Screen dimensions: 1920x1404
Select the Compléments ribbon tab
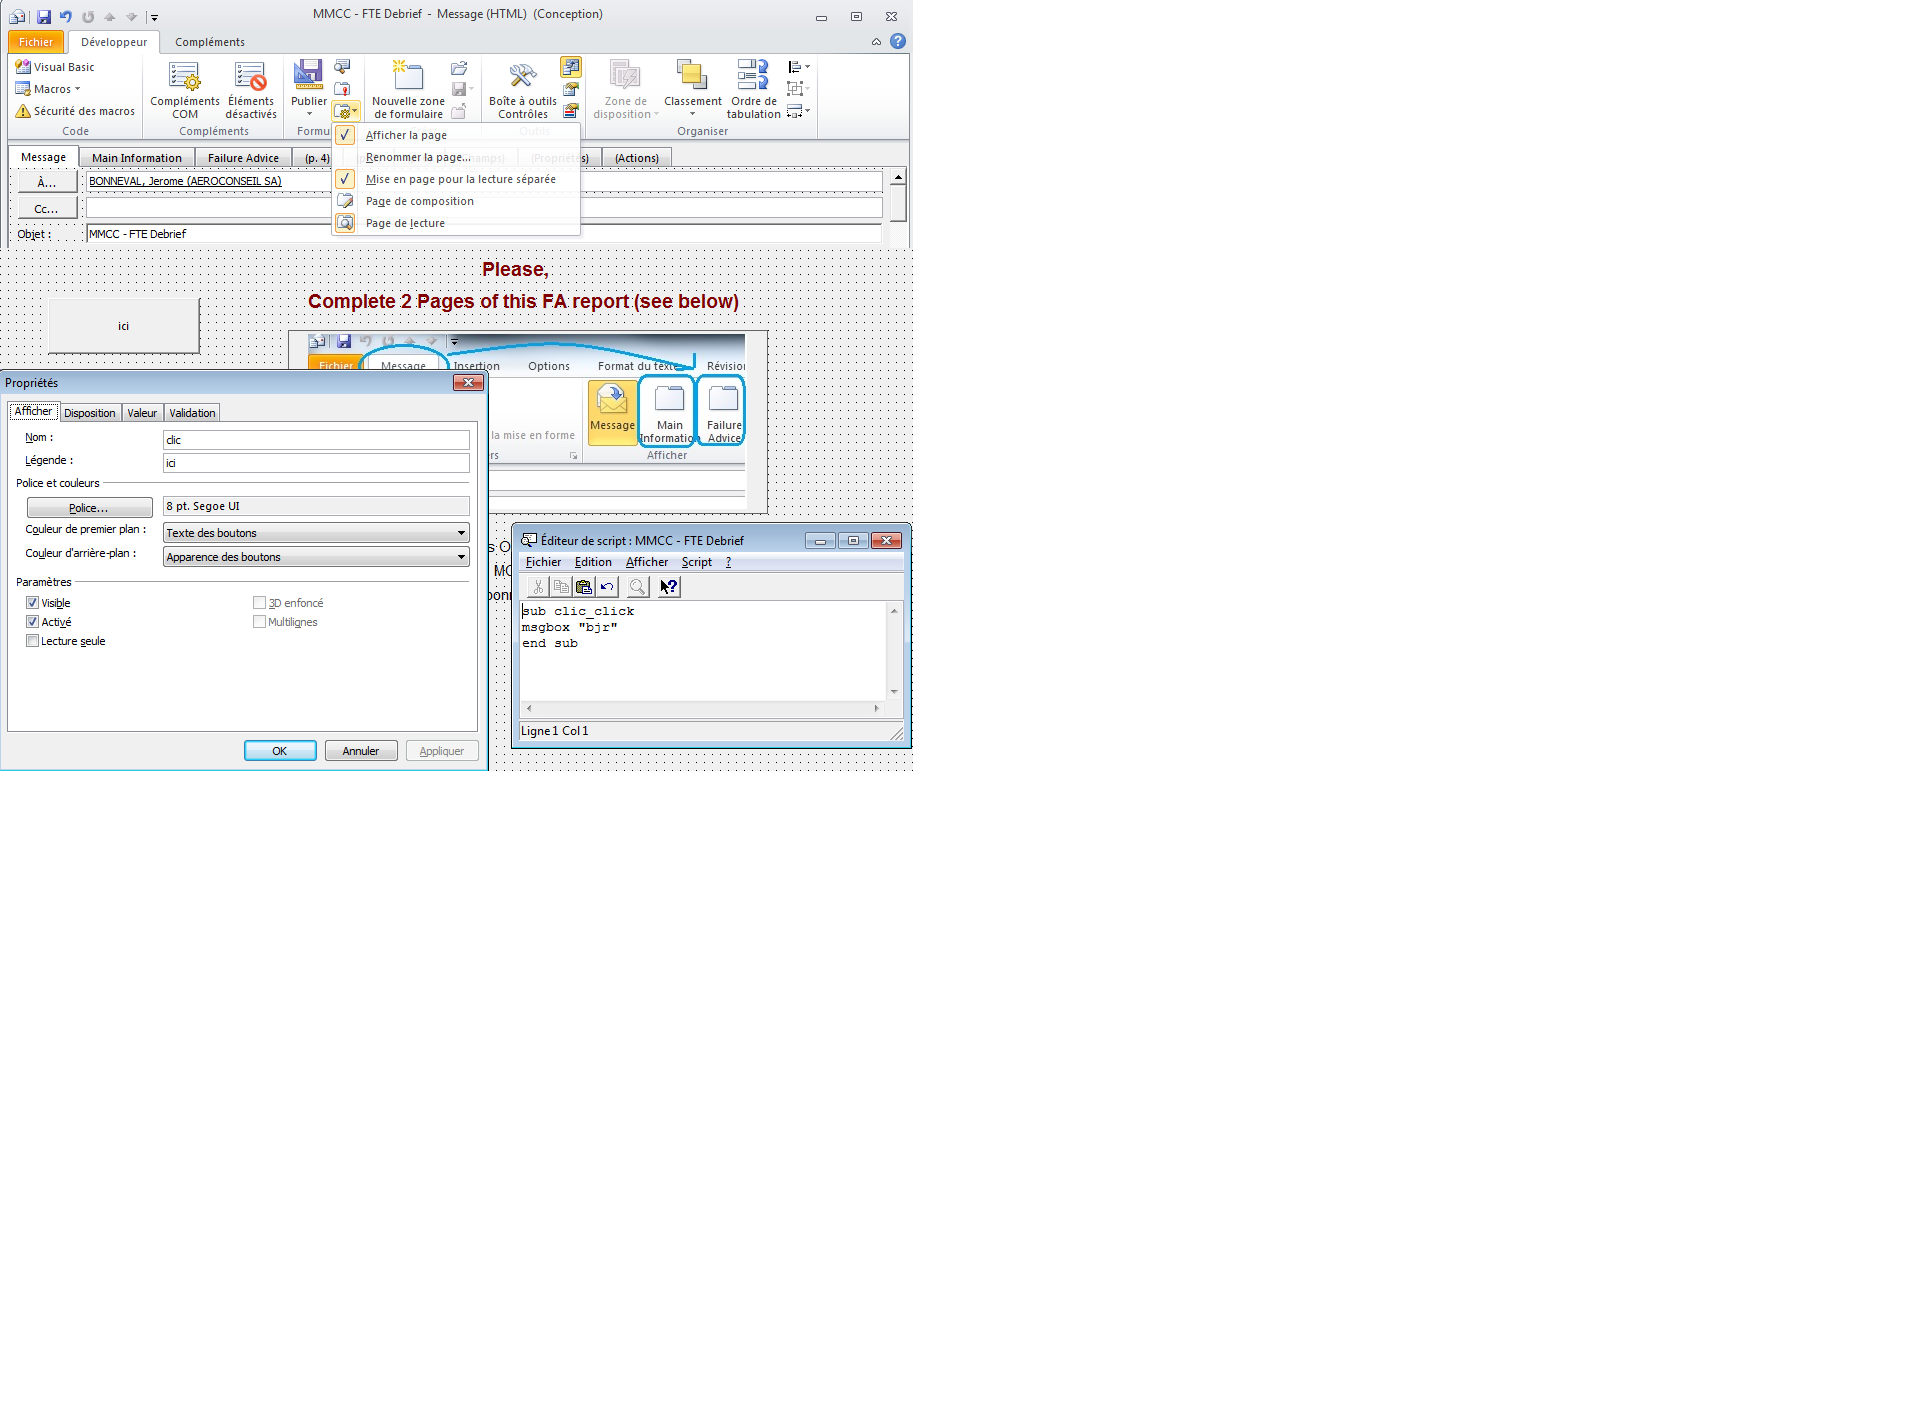point(207,40)
